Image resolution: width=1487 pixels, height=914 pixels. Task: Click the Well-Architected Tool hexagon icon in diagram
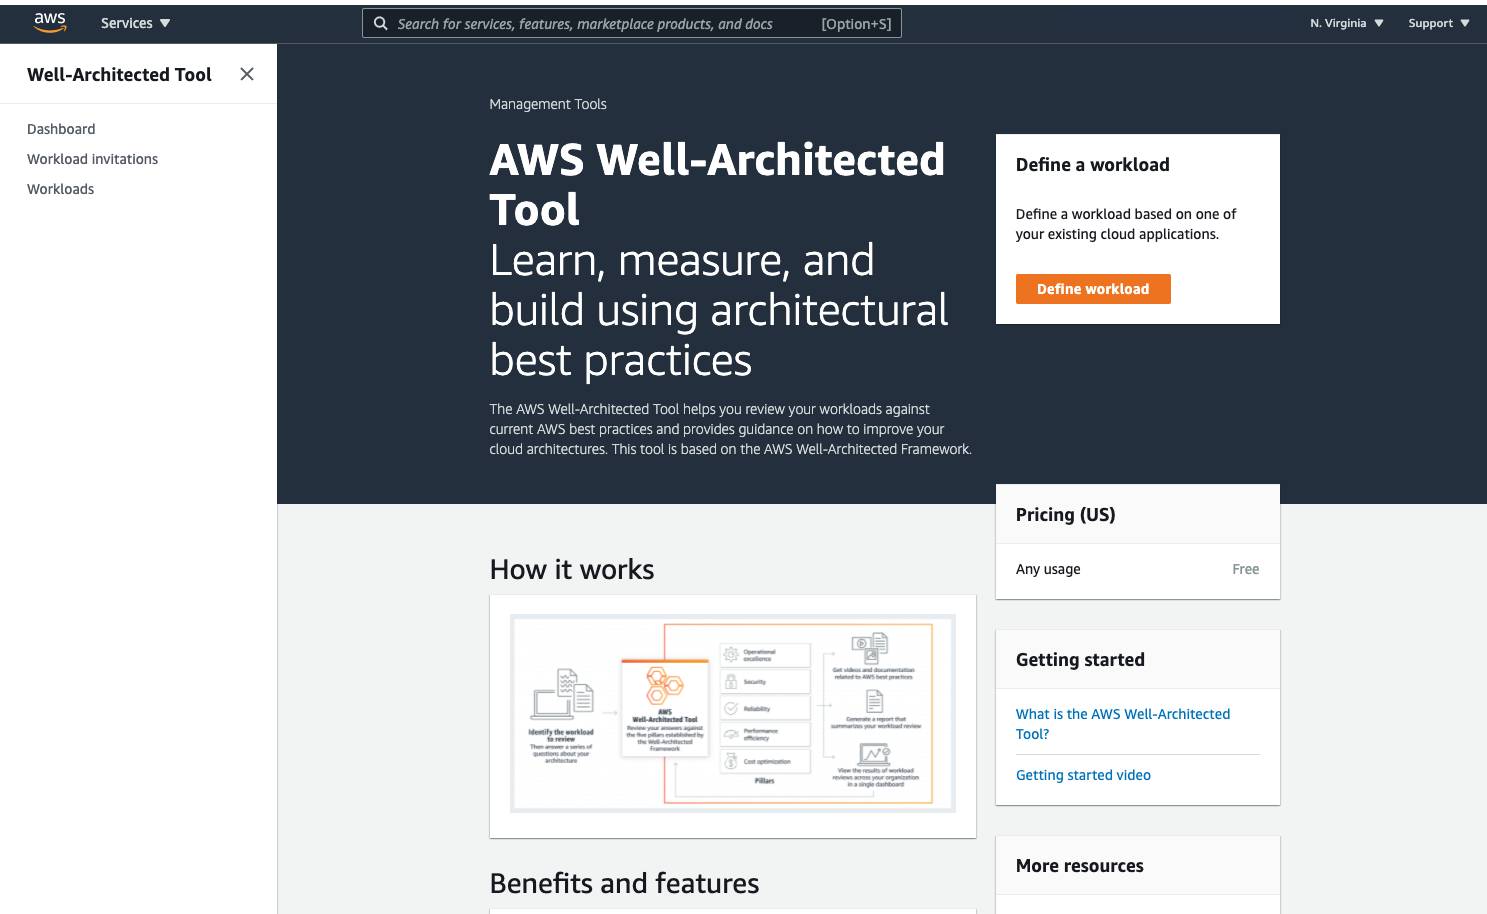point(664,687)
